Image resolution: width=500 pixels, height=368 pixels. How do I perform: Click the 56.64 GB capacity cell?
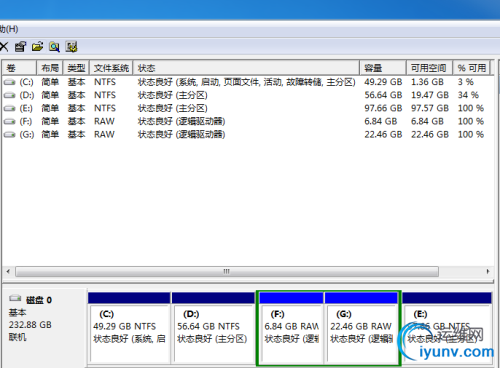coord(383,95)
